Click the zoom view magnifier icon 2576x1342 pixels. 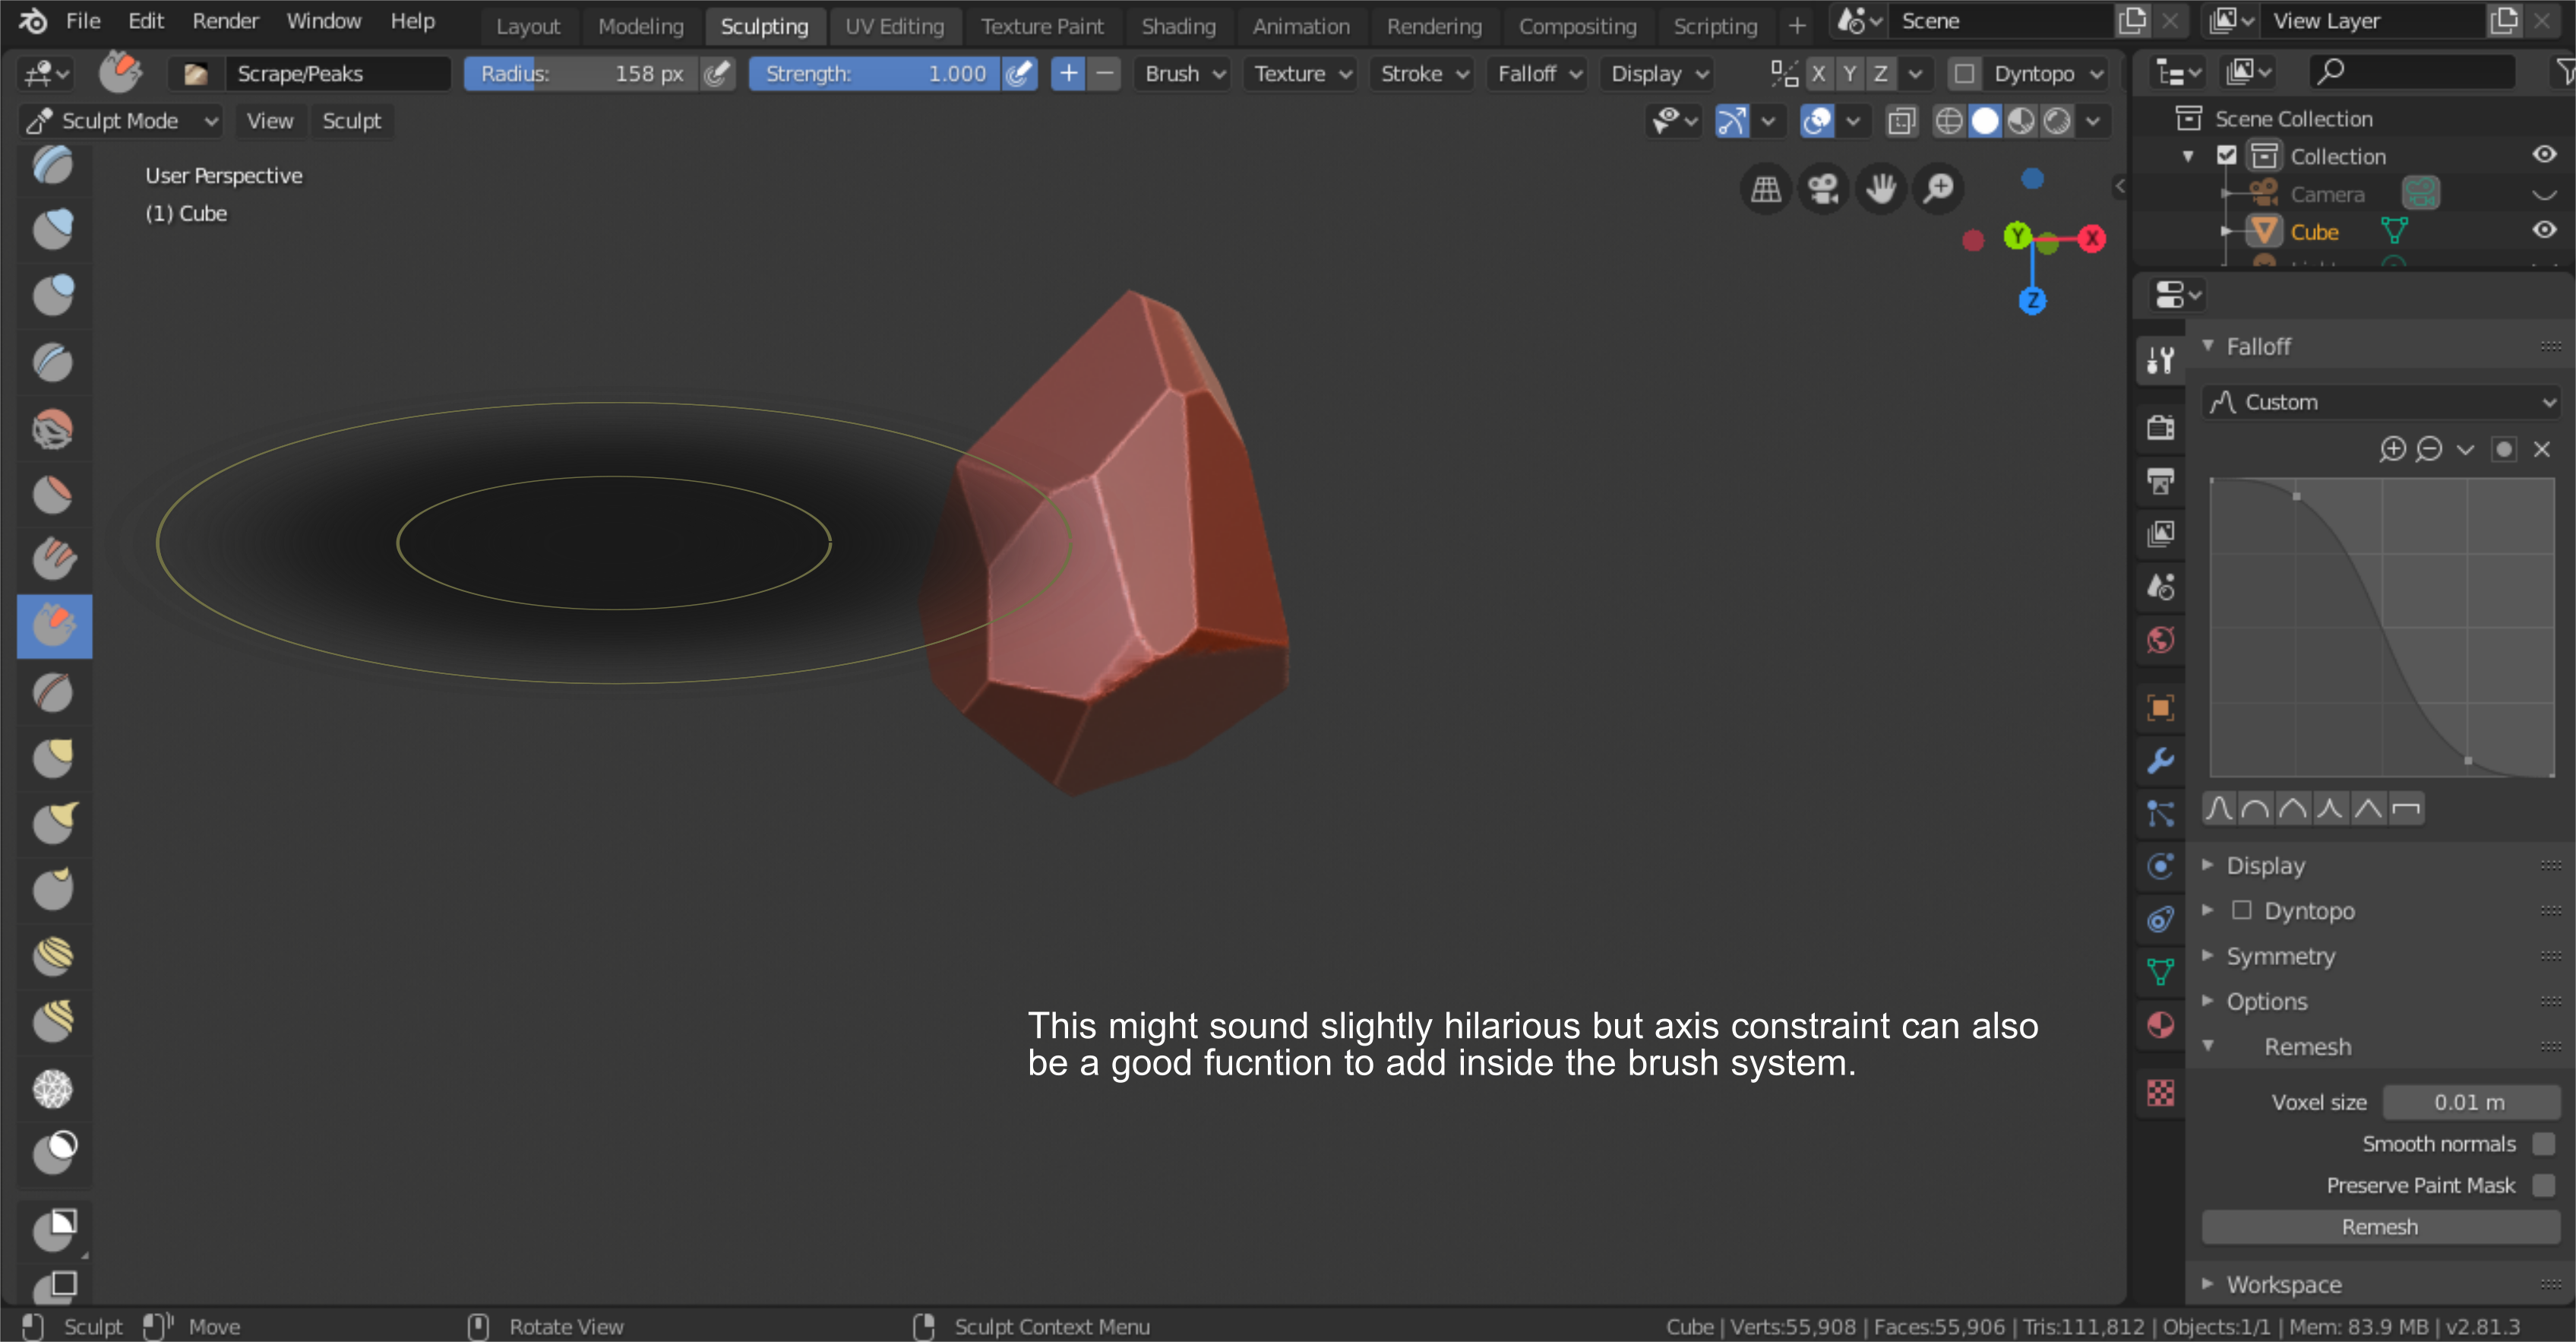(x=1939, y=188)
